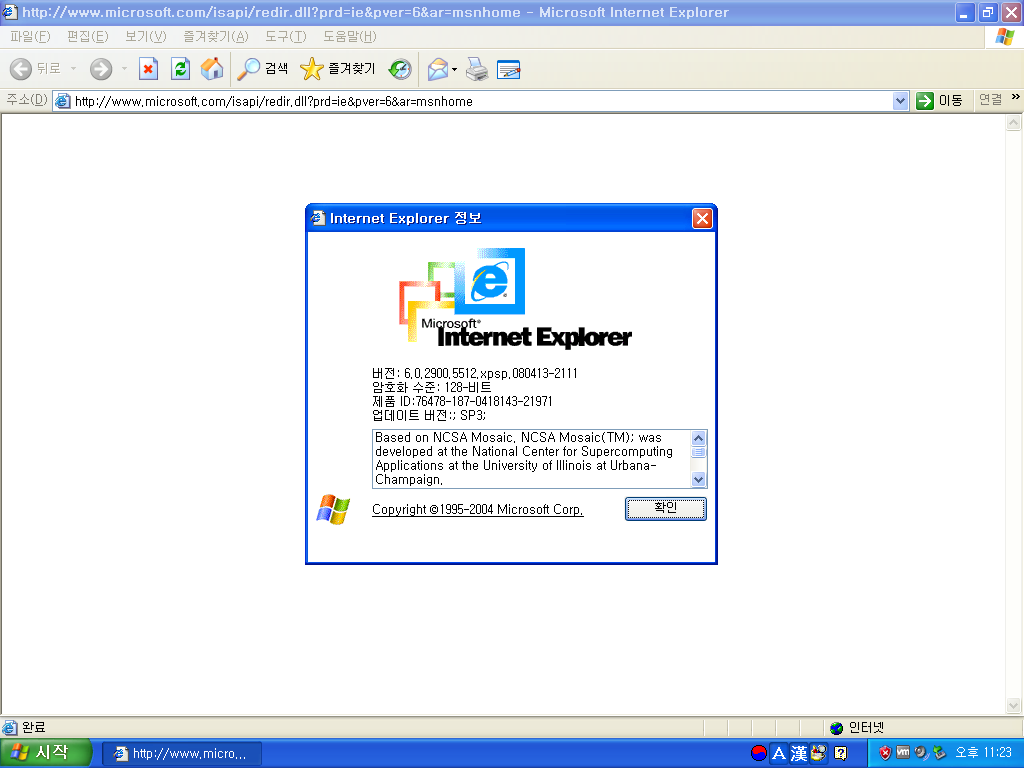Open the Back button history dropdown arrow
Viewport: 1024px width, 768px height.
(x=73, y=69)
